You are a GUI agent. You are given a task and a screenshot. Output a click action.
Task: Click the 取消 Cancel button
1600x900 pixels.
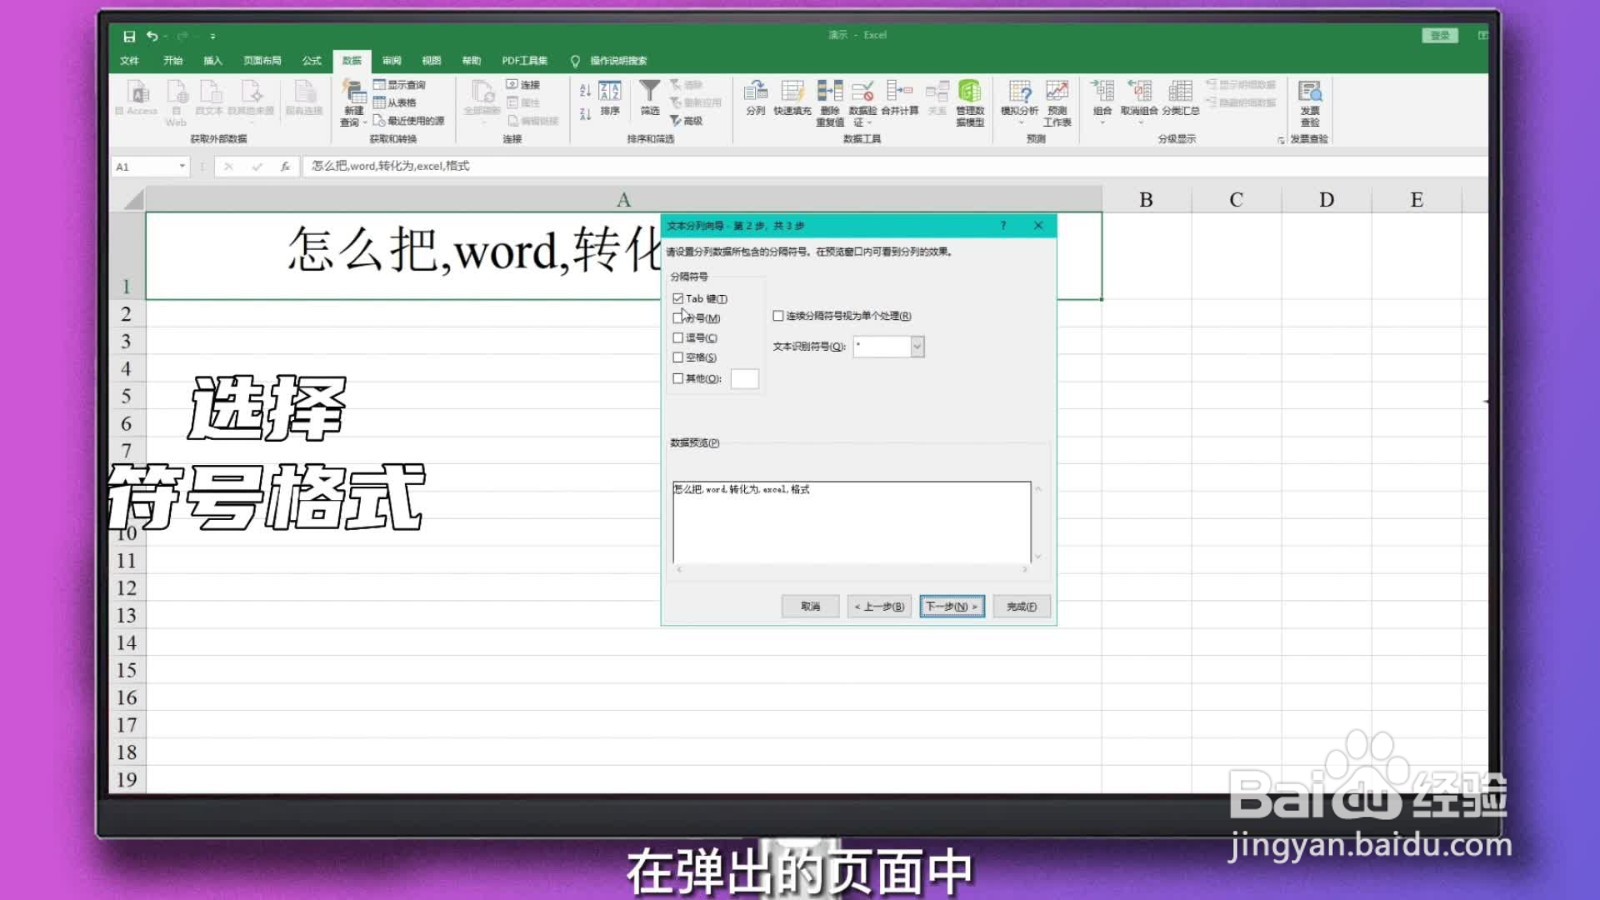click(811, 607)
